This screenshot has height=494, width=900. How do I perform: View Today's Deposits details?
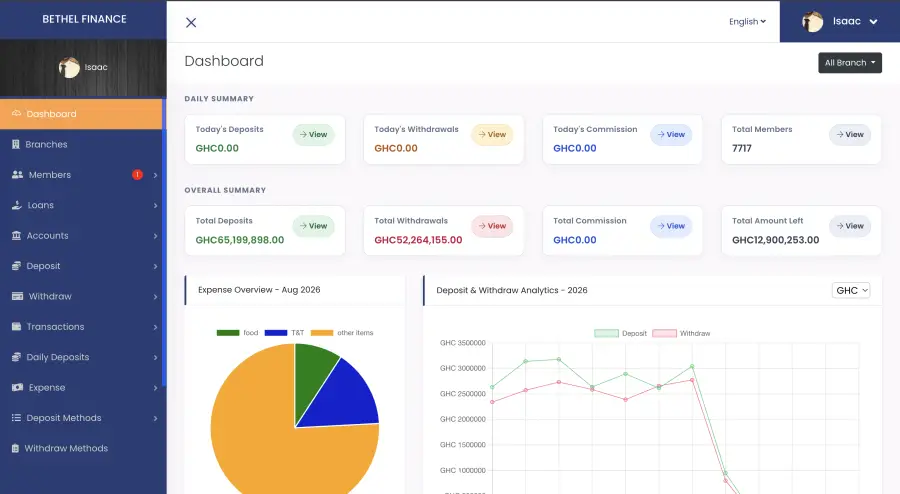pos(313,134)
